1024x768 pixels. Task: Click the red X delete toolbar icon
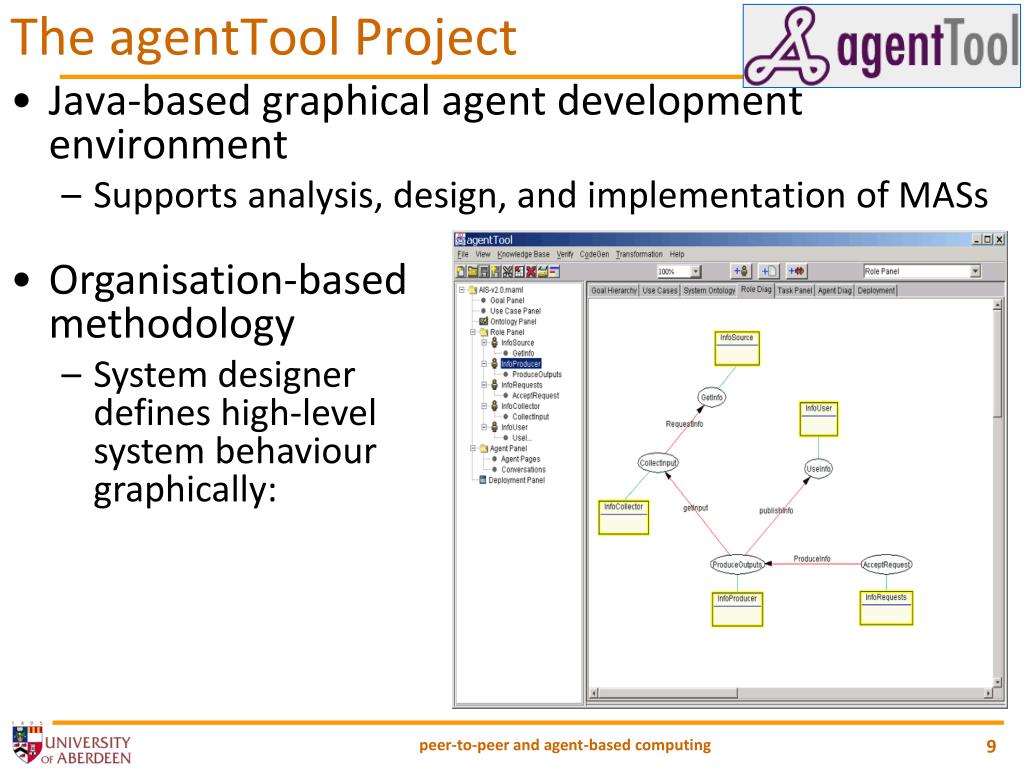[531, 272]
